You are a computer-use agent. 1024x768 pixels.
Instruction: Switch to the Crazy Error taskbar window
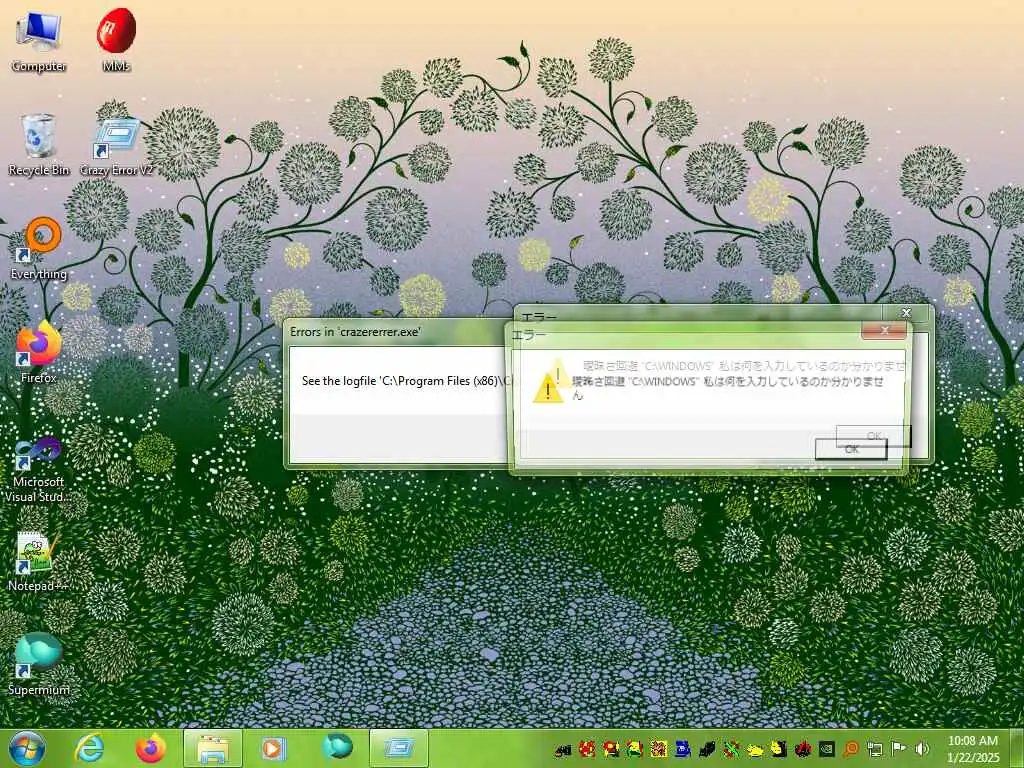click(x=399, y=748)
